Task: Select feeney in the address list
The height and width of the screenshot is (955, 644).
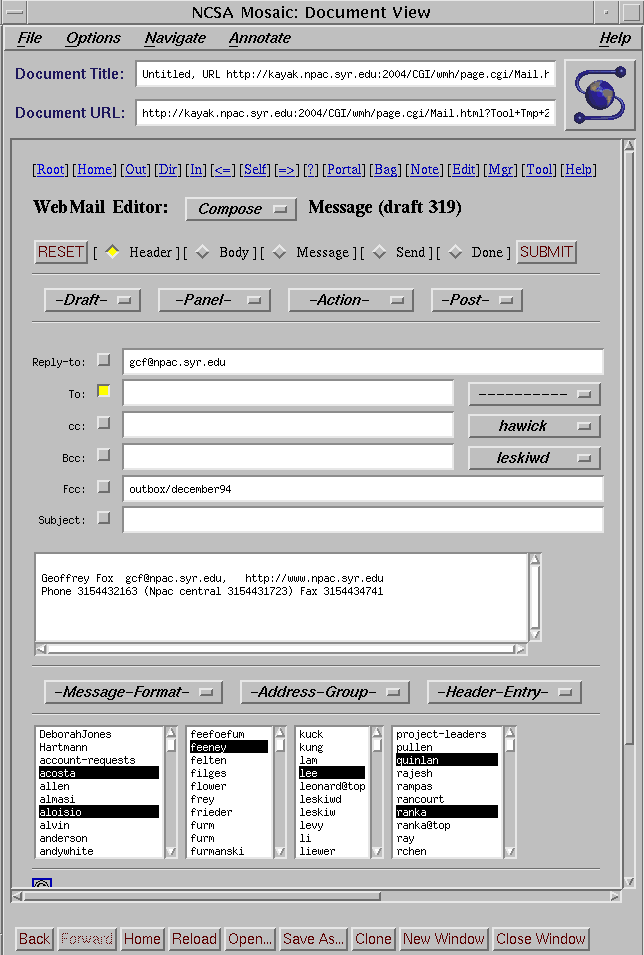Action: pyautogui.click(x=228, y=747)
